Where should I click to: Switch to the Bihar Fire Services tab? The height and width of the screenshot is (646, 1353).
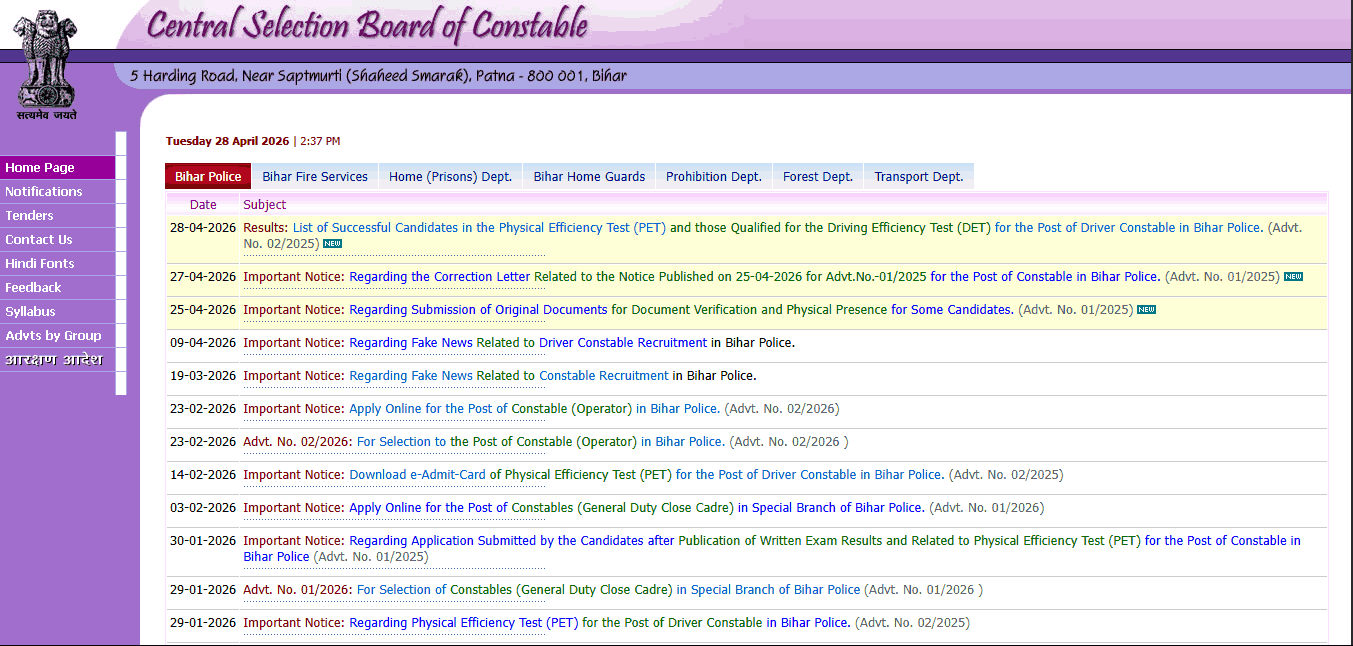(x=314, y=175)
